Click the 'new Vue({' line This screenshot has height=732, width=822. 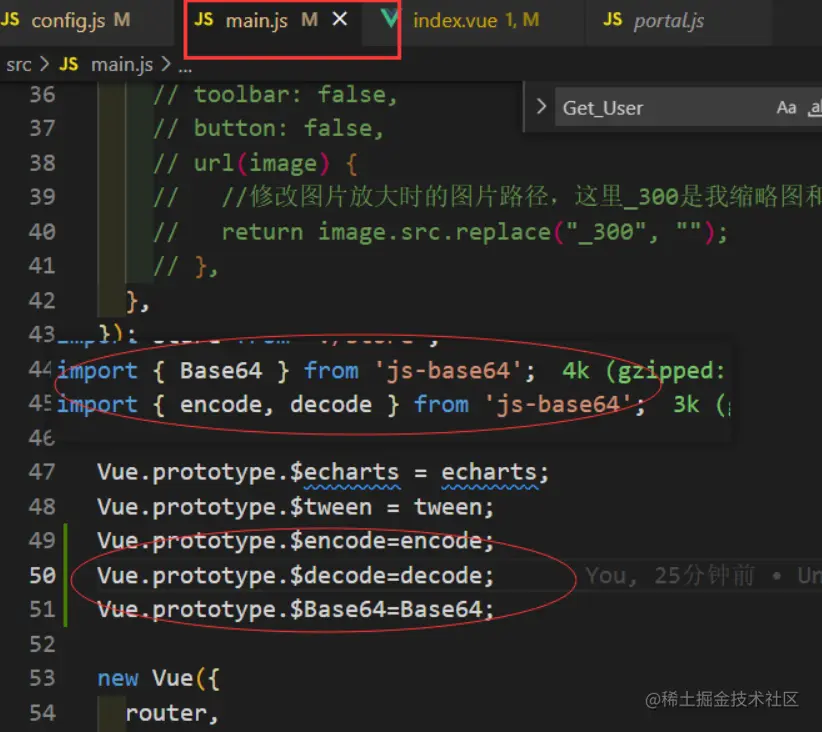(158, 679)
